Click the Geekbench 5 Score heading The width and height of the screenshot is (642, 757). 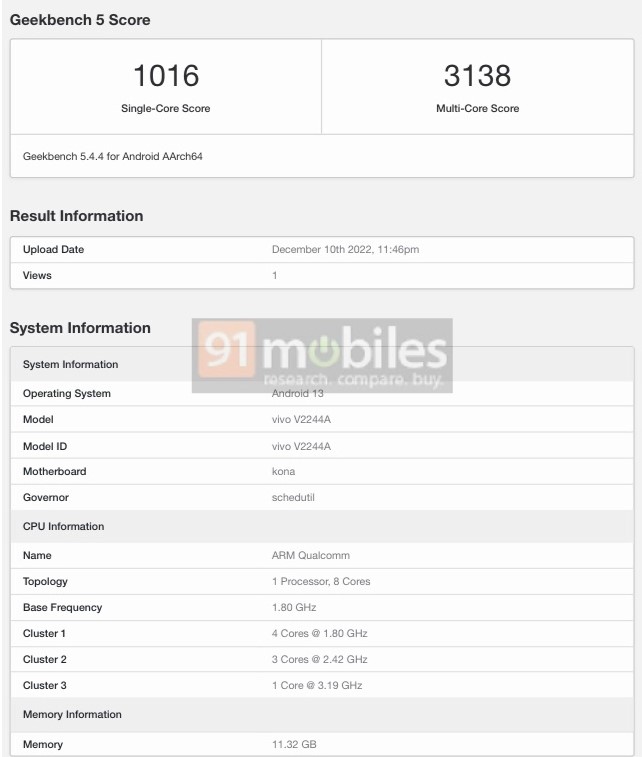pyautogui.click(x=80, y=20)
